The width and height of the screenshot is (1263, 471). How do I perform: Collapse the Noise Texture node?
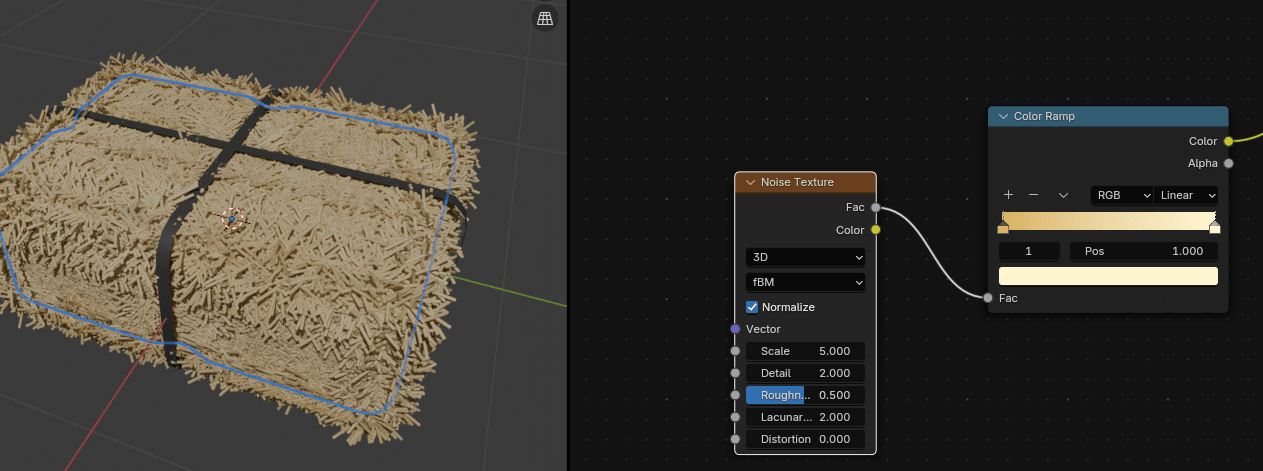(x=750, y=182)
